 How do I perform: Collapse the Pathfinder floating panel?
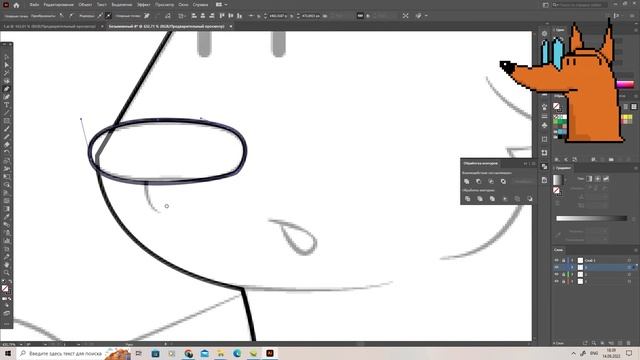526,163
